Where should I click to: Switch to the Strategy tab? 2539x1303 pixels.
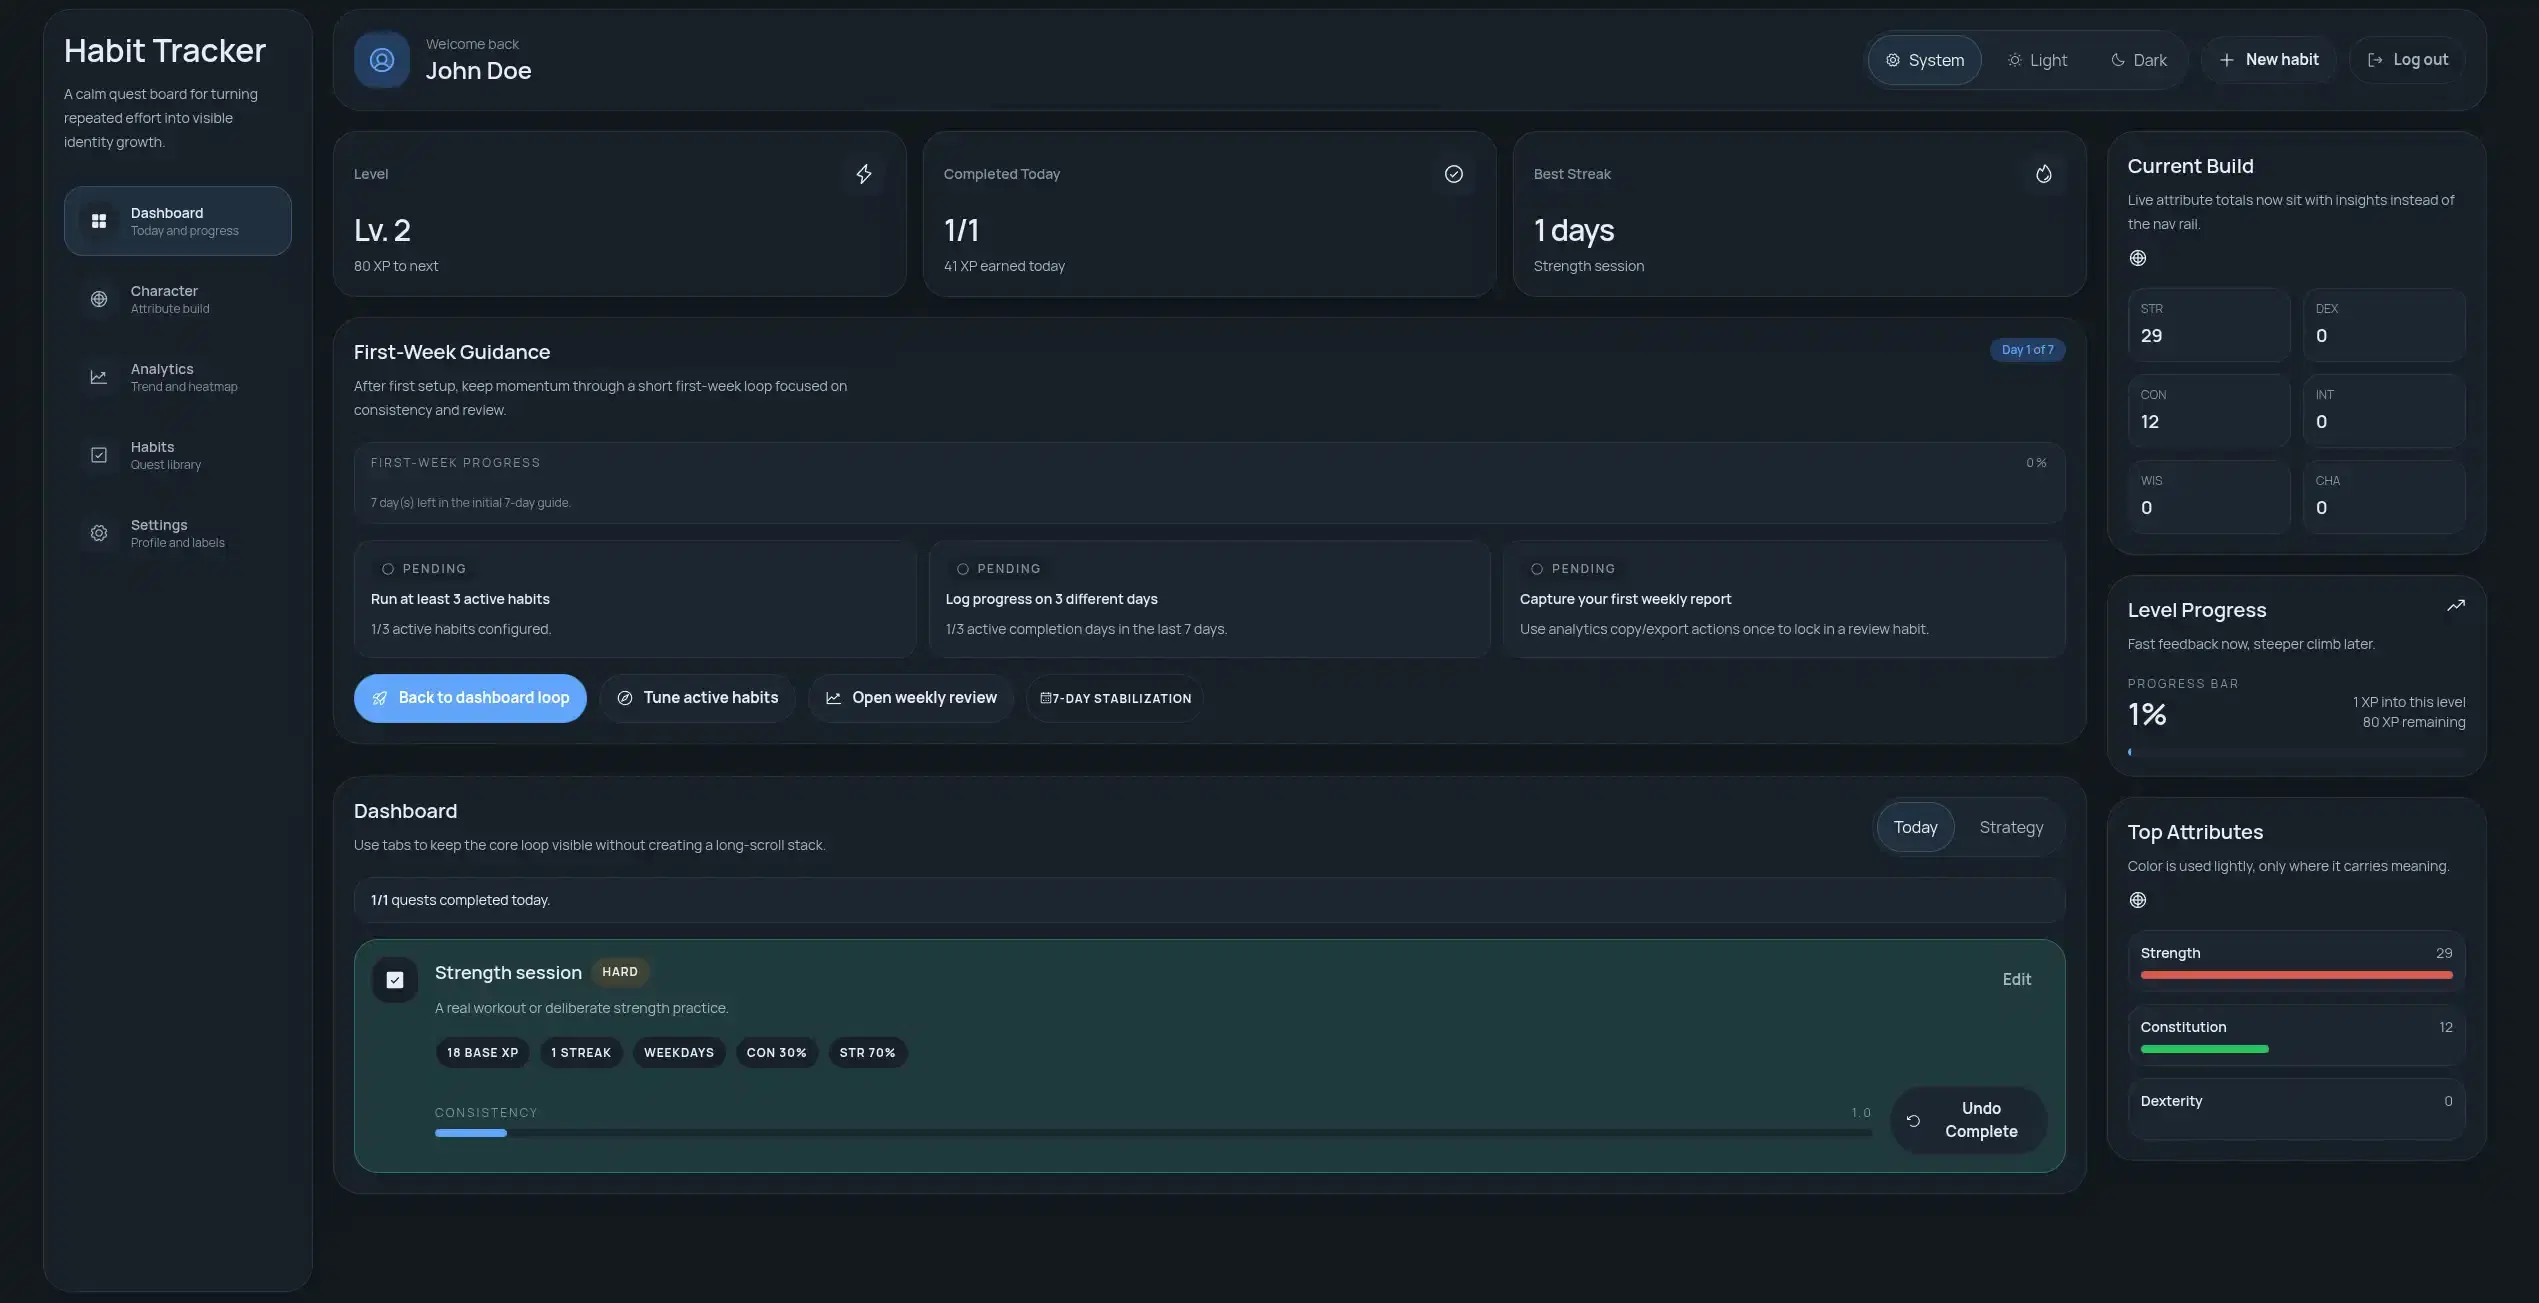[2010, 827]
